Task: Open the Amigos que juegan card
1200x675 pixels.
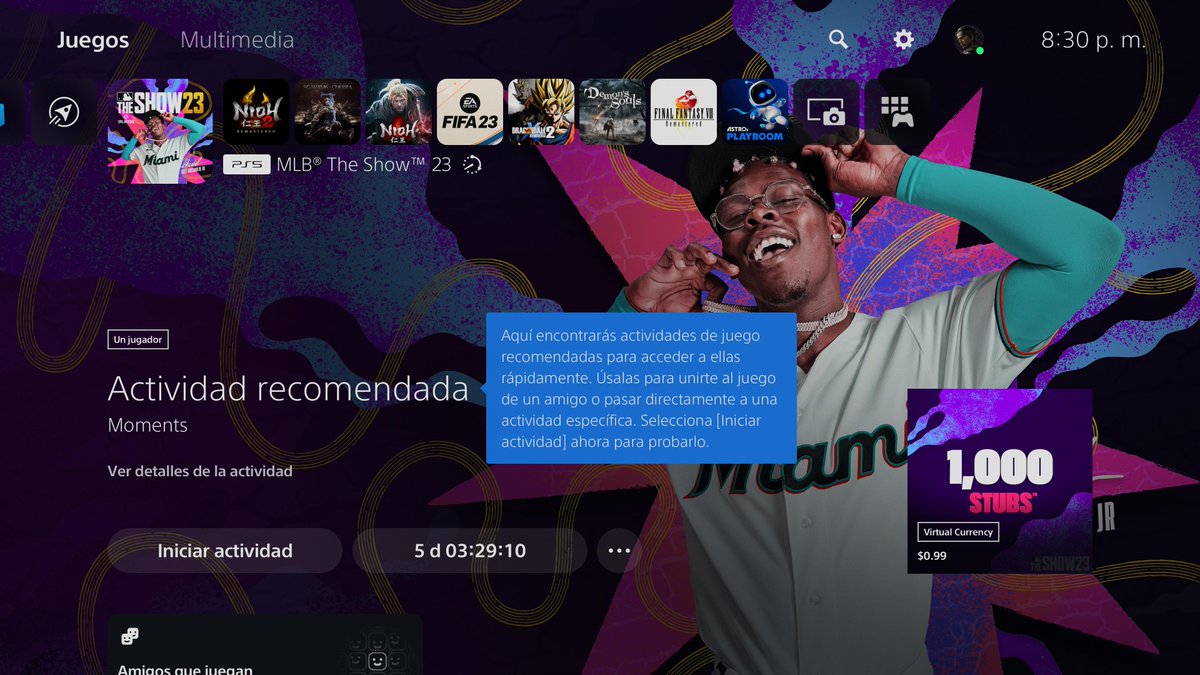Action: coord(265,645)
